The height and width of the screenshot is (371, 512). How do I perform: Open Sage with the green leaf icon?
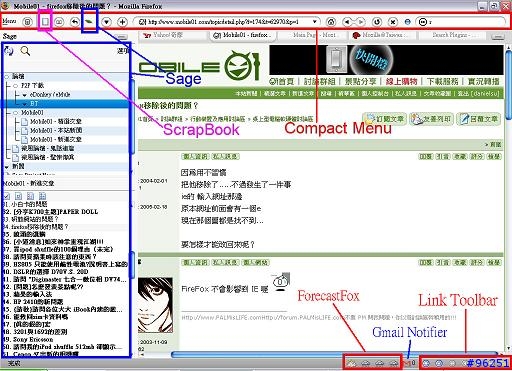[x=89, y=22]
